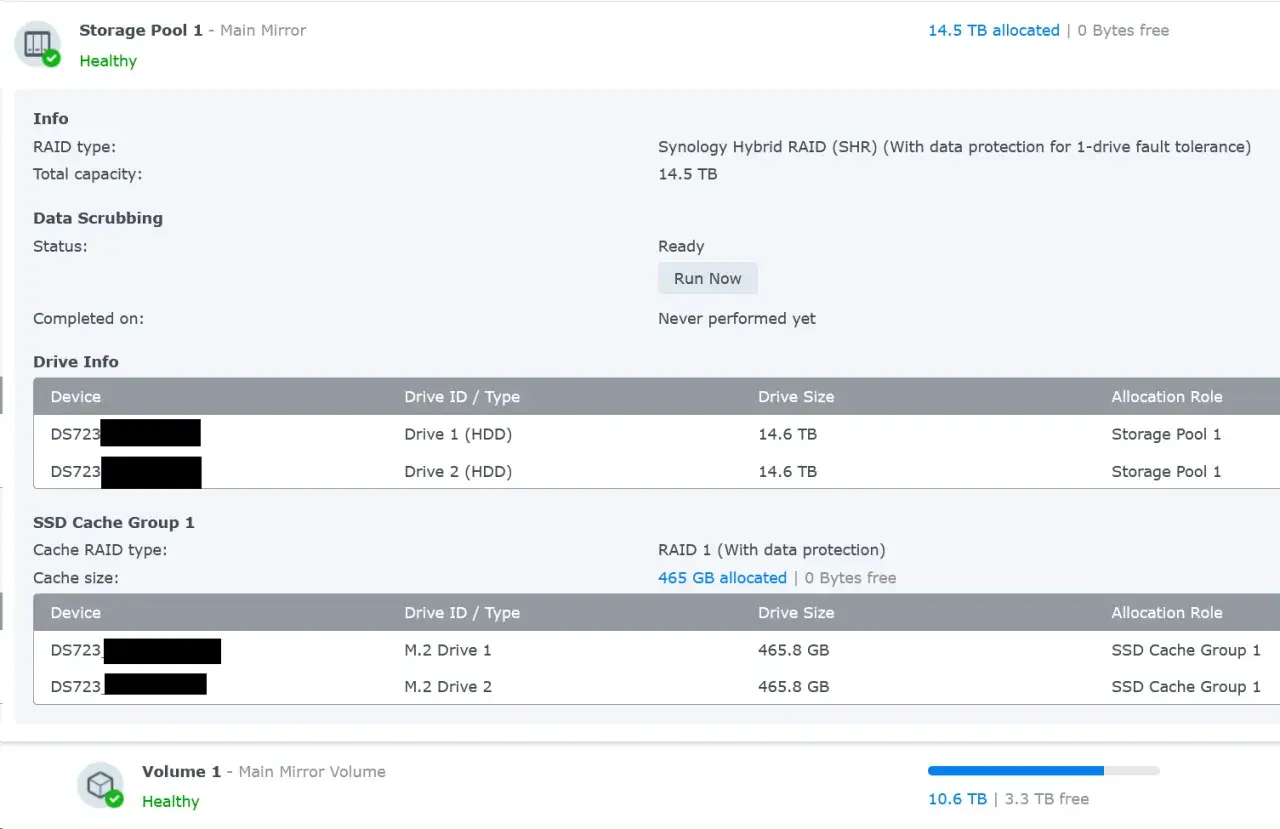Click the 465.8 GB size of M.2 Drive 2
This screenshot has width=1280, height=829.
(x=793, y=686)
